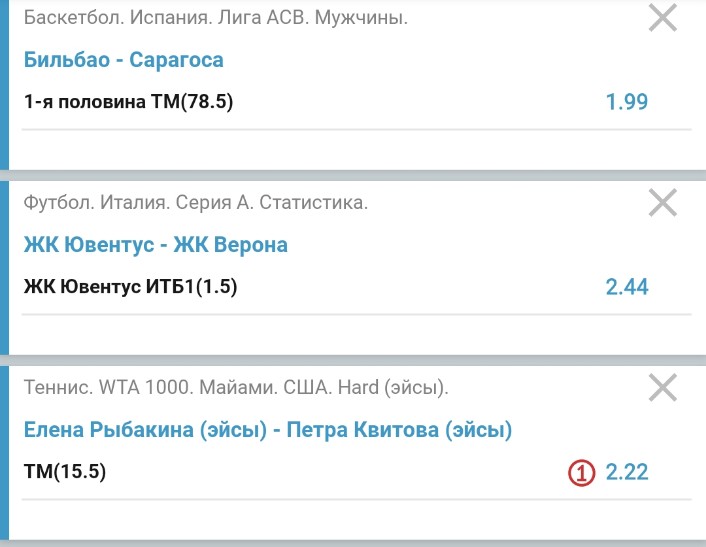Click the Теннис. WTA 1000. Майами header
Viewport: 706px width, 547px height.
(x=235, y=387)
